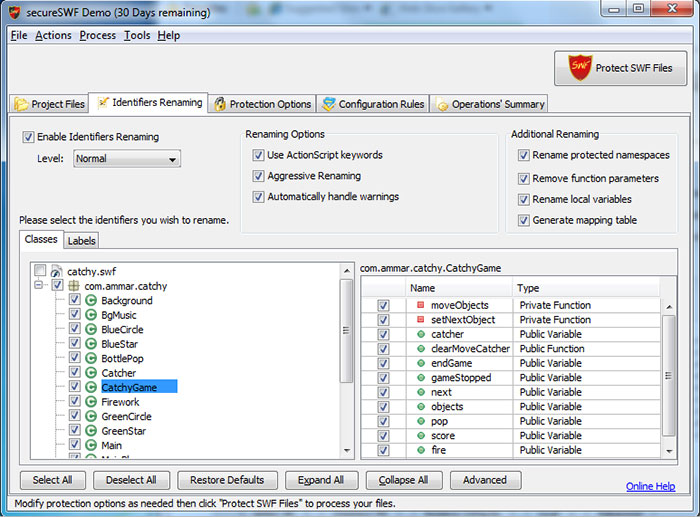Click the package icon beside com.ammar.catchy

click(74, 286)
